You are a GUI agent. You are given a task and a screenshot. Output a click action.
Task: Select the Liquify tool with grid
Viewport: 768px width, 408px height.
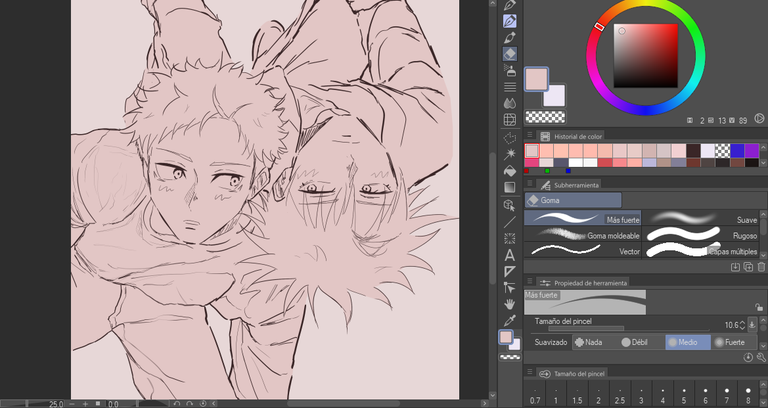[x=510, y=120]
